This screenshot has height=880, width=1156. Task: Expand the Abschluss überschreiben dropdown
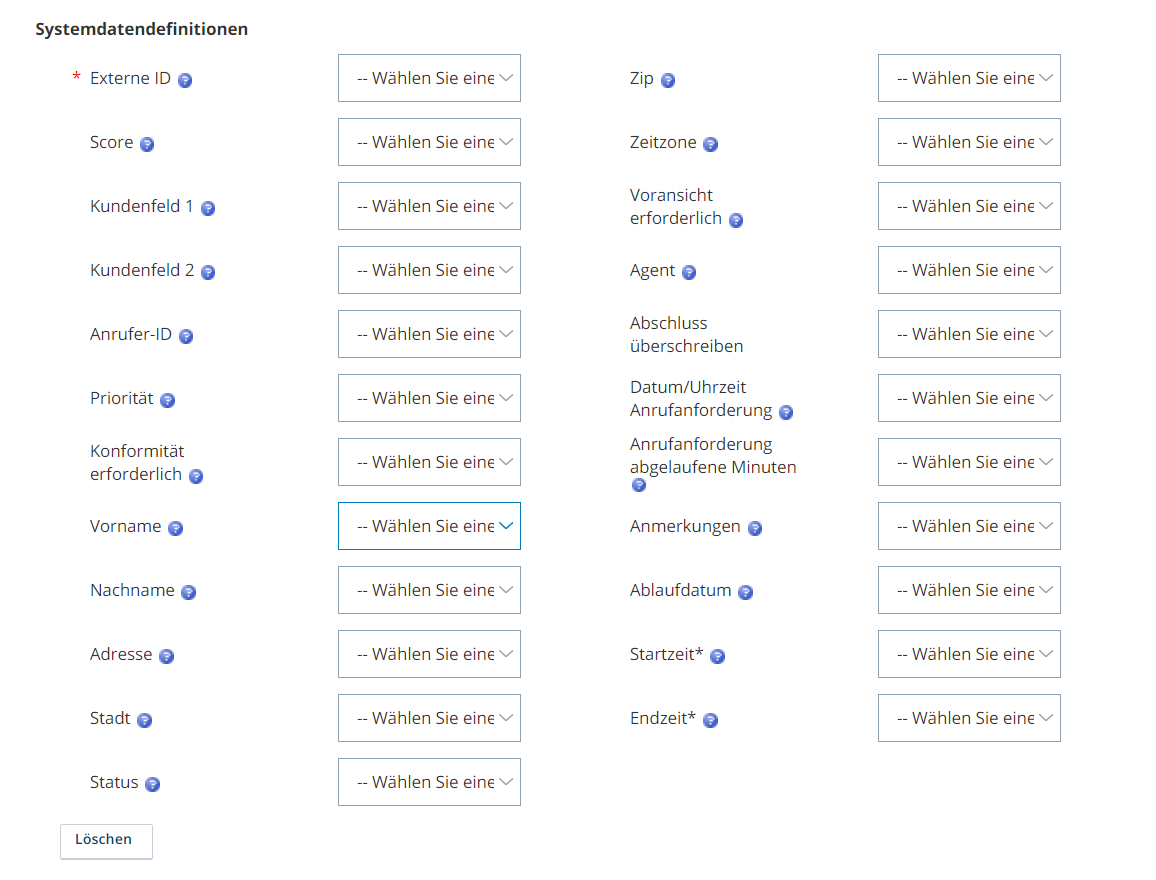(969, 335)
